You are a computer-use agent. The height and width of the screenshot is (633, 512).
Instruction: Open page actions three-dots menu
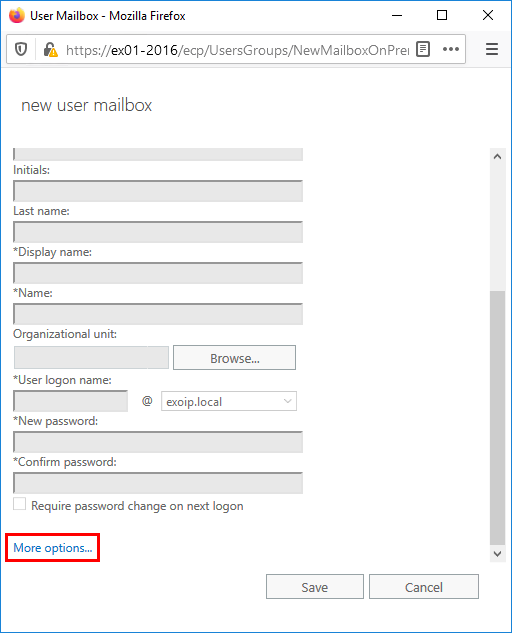pos(451,49)
